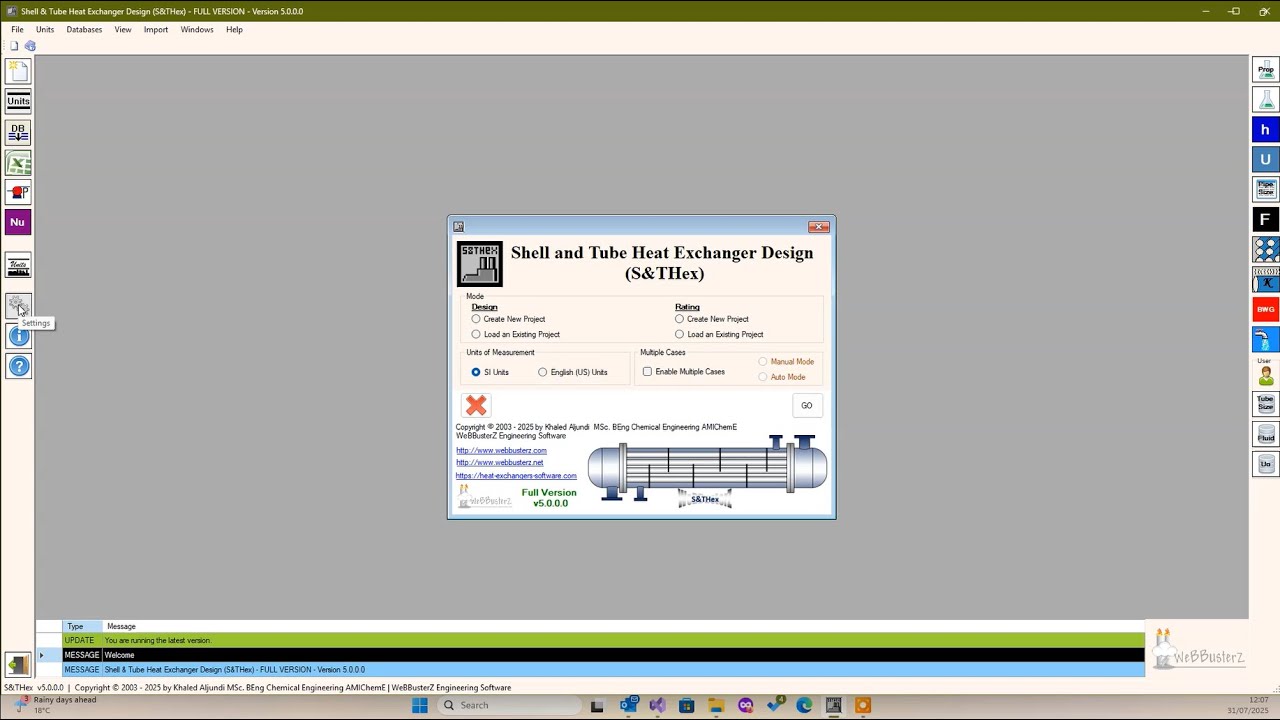Click the new document icon in left toolbar
Viewport: 1280px width, 720px height.
tap(18, 70)
